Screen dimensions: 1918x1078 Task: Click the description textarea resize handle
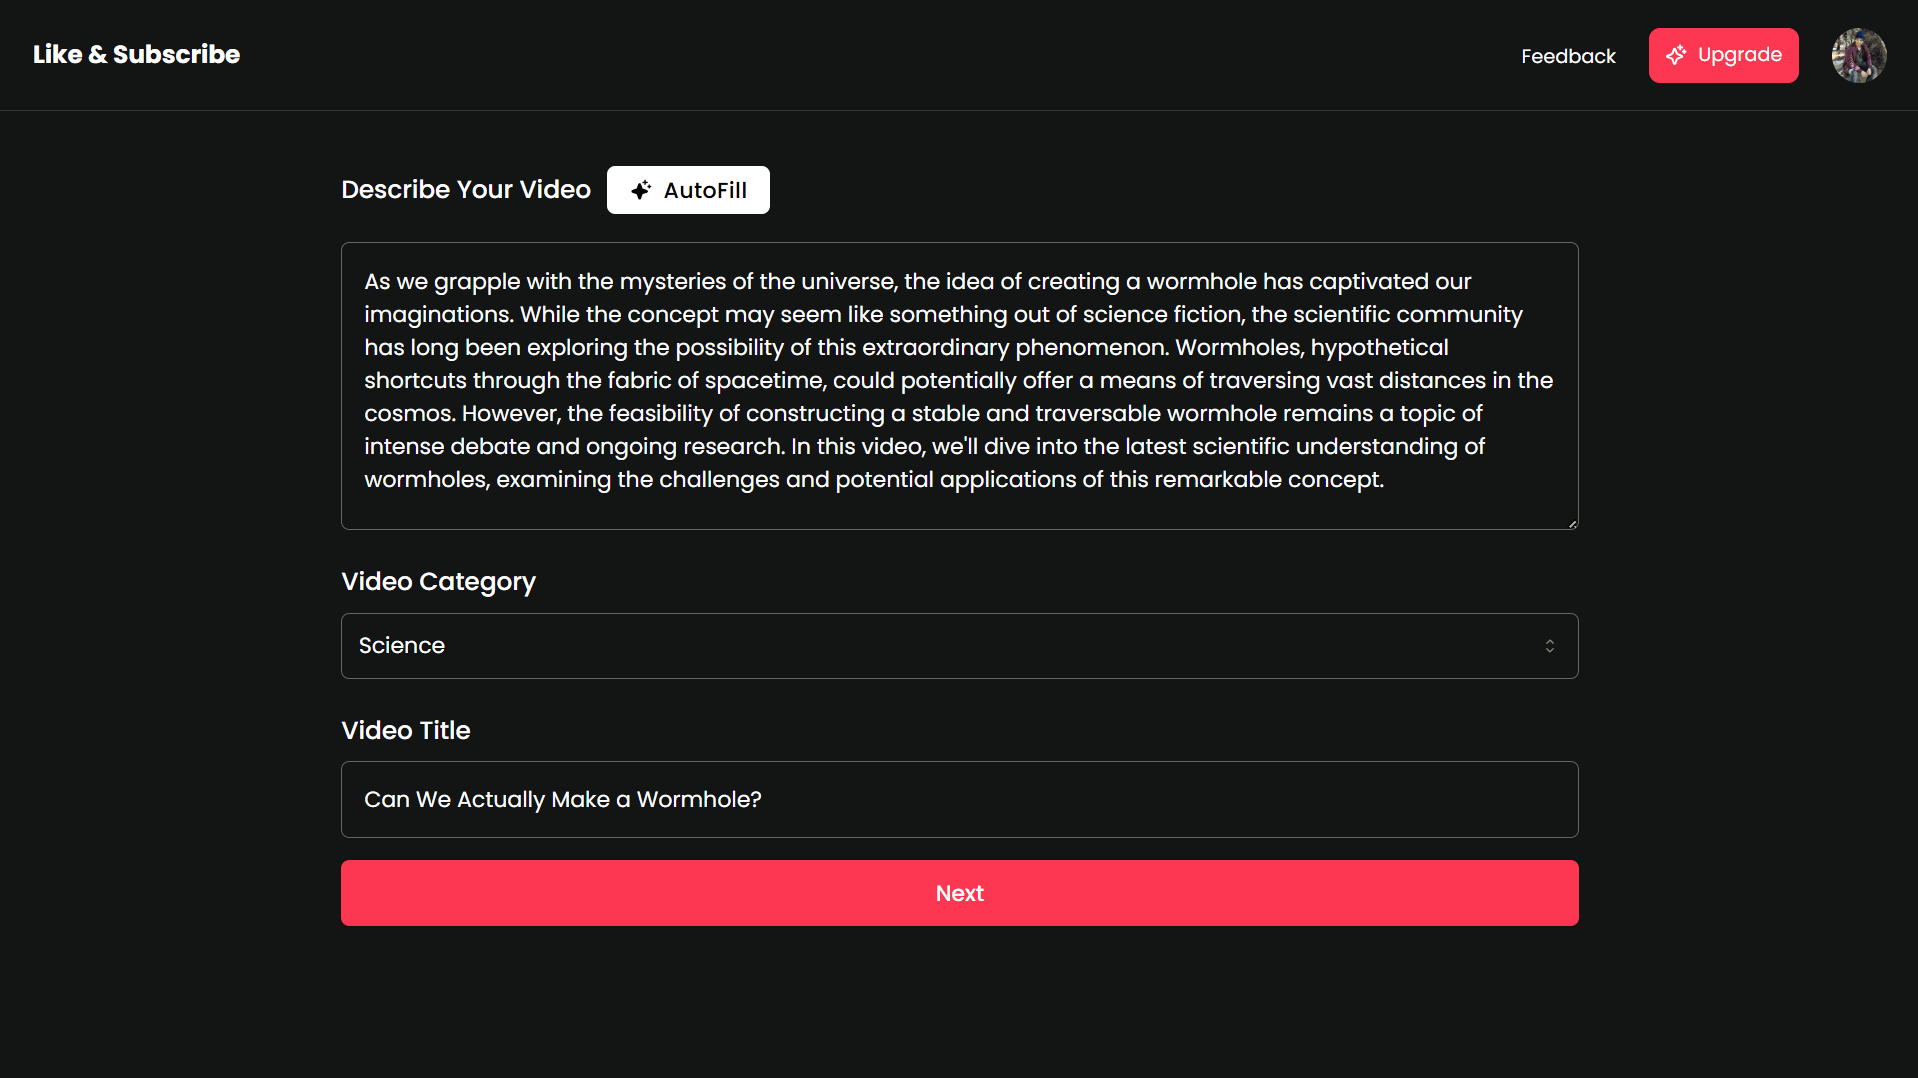pyautogui.click(x=1572, y=523)
